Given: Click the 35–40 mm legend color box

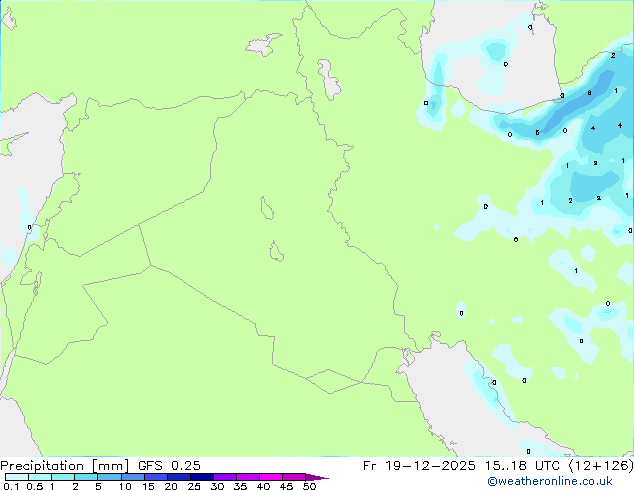Looking at the screenshot, I should [x=248, y=477].
